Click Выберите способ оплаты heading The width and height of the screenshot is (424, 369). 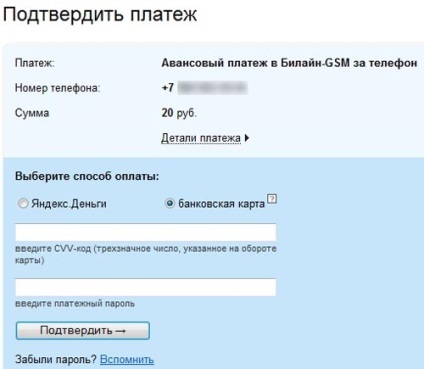(x=87, y=176)
